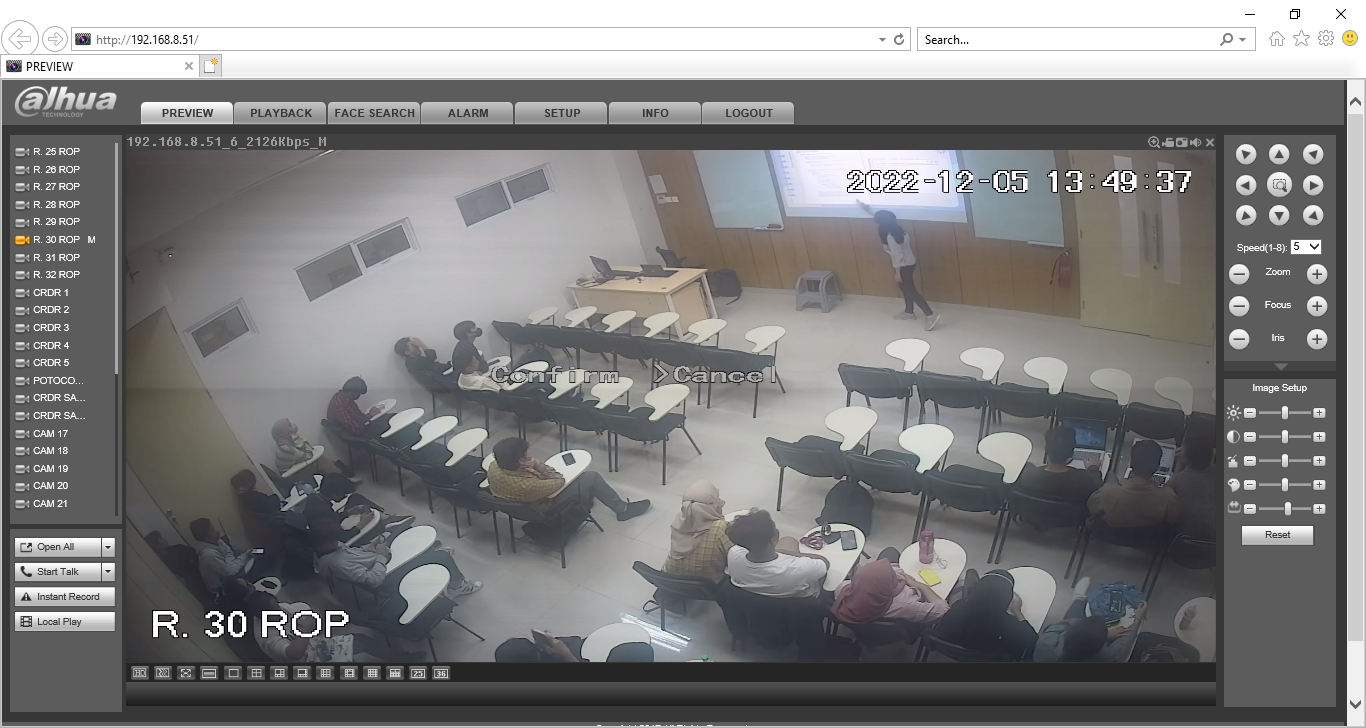Increase brightness with plus button
1366x728 pixels.
pyautogui.click(x=1319, y=413)
